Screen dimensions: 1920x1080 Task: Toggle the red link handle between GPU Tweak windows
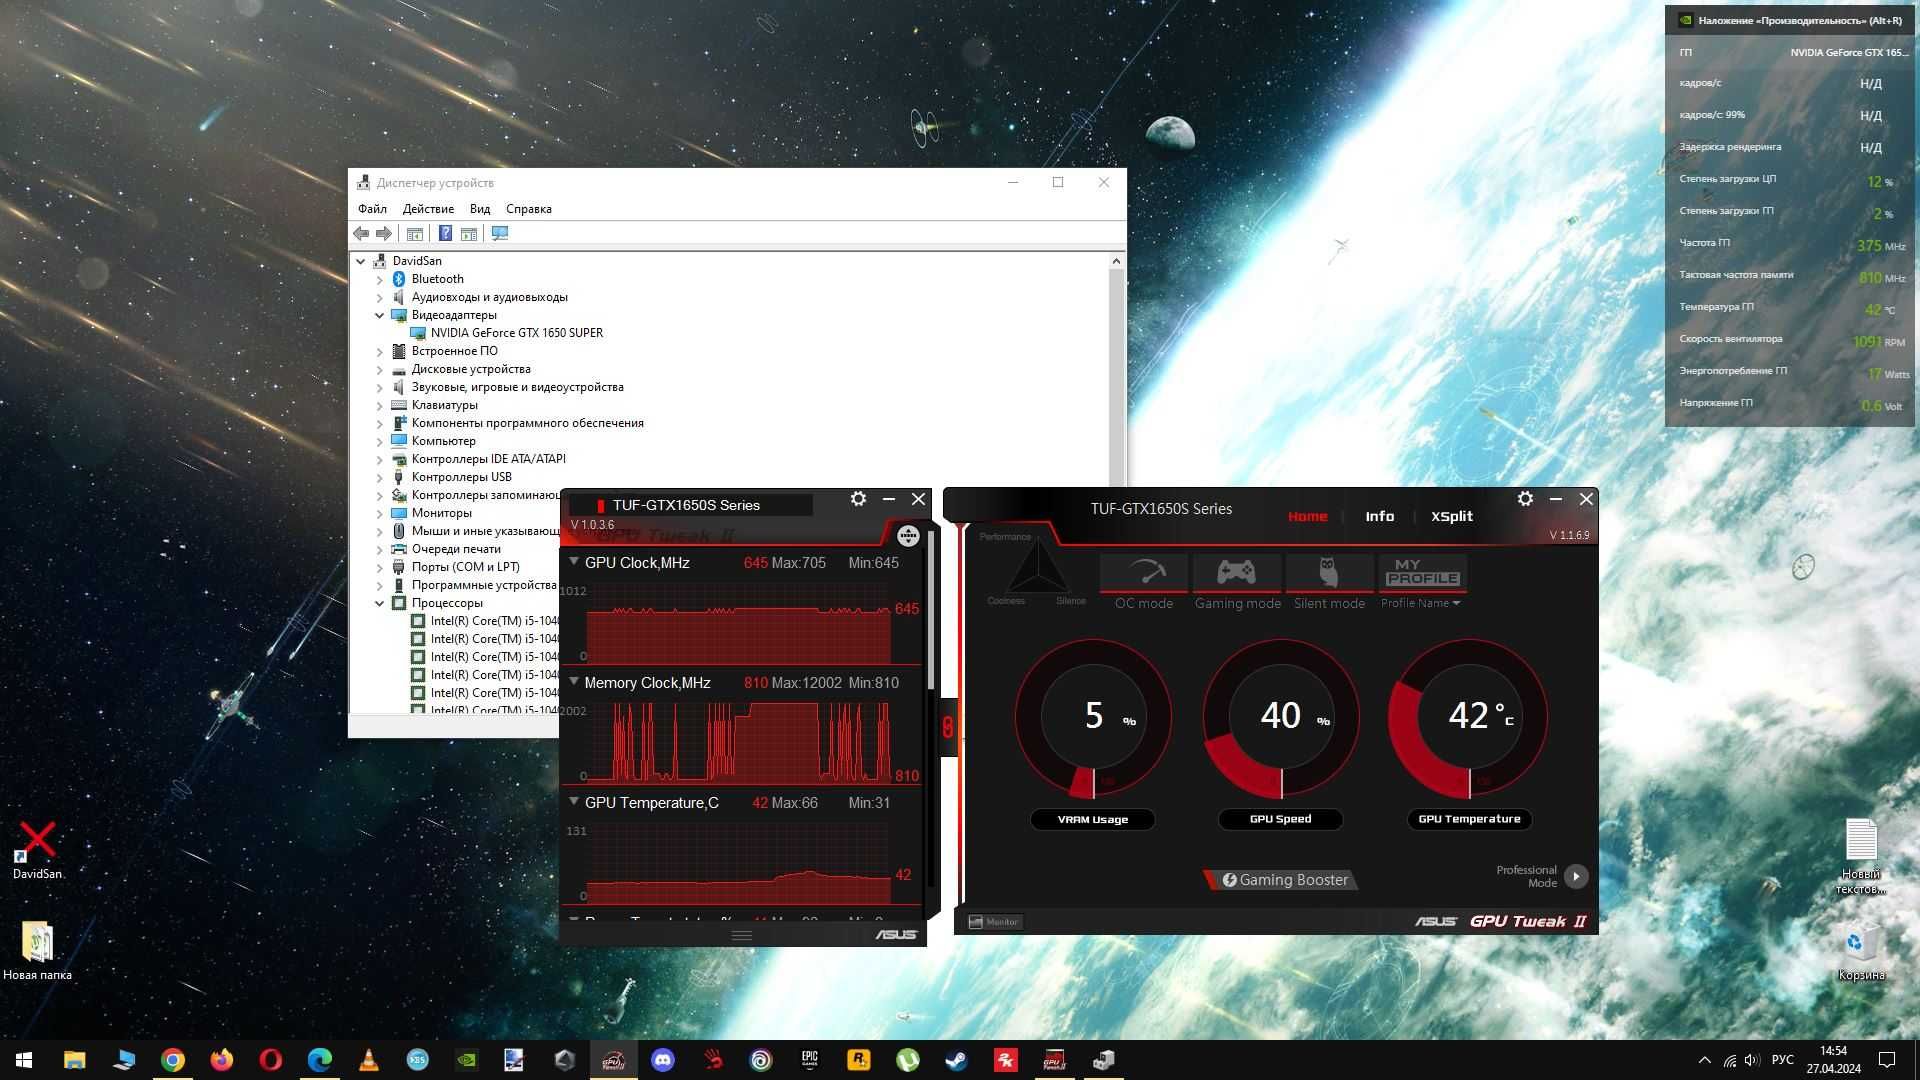(947, 727)
